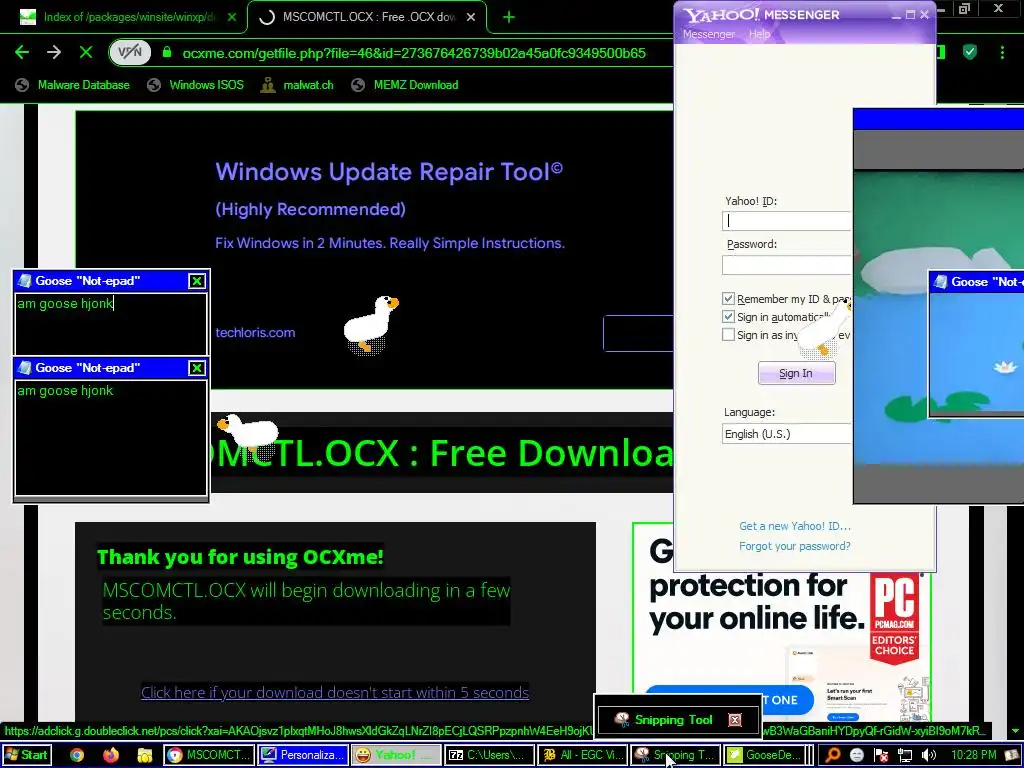Screen dimensions: 1024x768
Task: Go forward using the browser forward arrow
Action: click(54, 53)
